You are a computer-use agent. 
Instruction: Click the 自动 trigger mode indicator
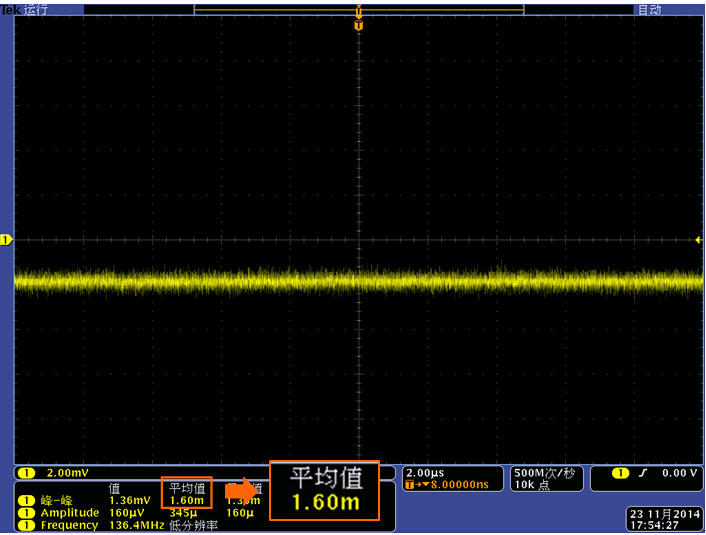[x=649, y=9]
